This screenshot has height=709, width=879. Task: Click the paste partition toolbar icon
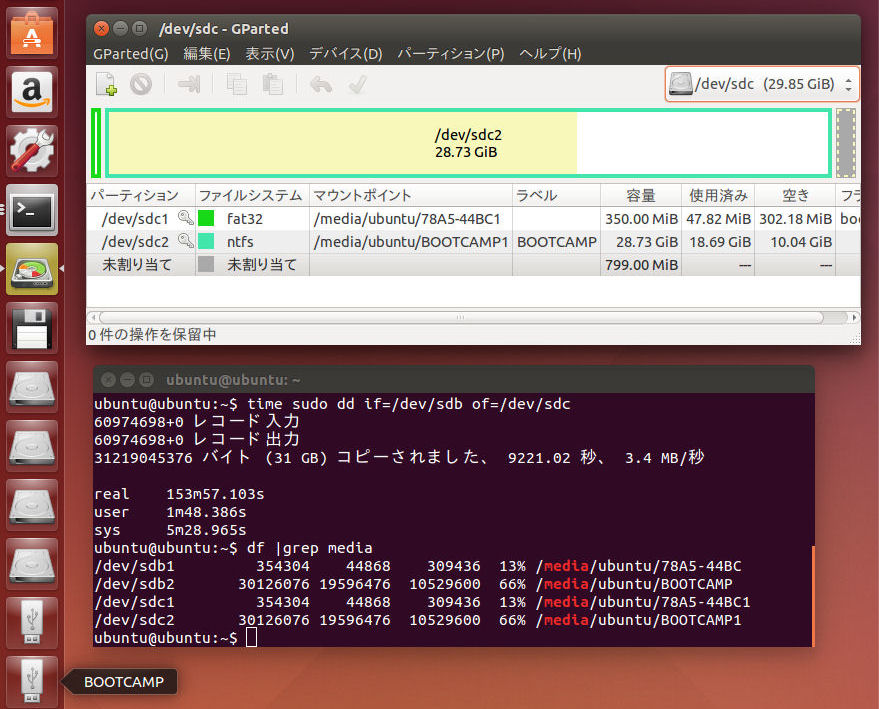coord(272,84)
